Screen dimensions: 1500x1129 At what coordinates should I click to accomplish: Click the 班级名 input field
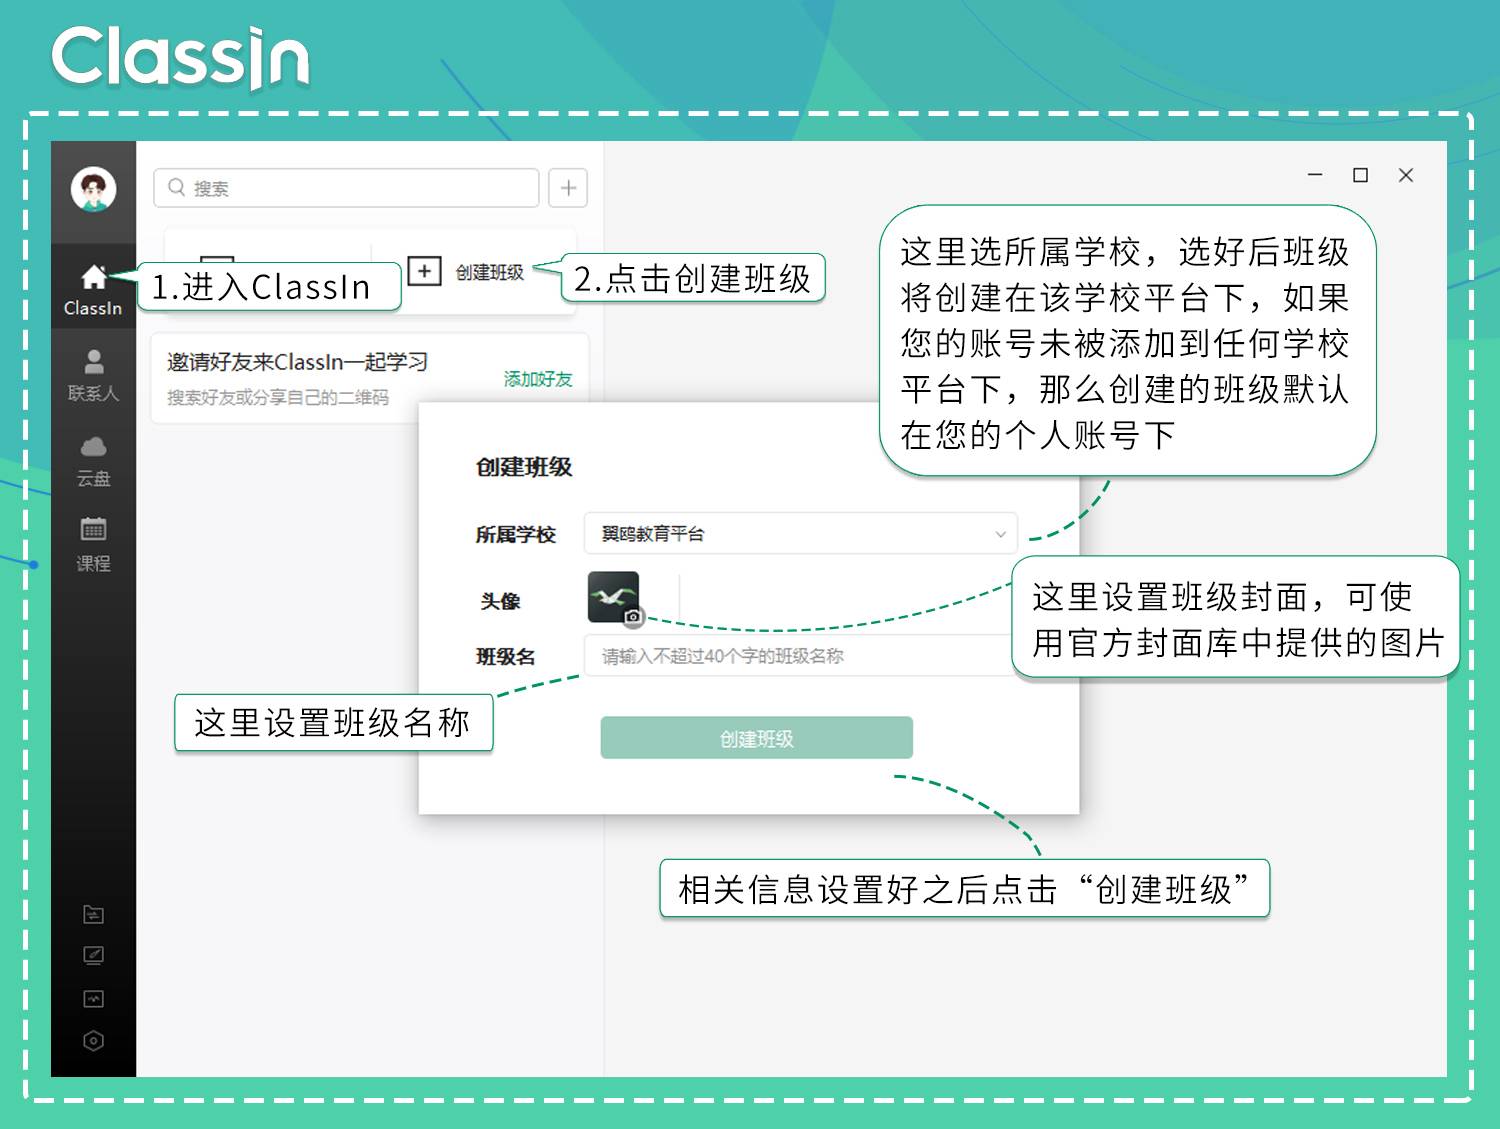click(x=800, y=656)
